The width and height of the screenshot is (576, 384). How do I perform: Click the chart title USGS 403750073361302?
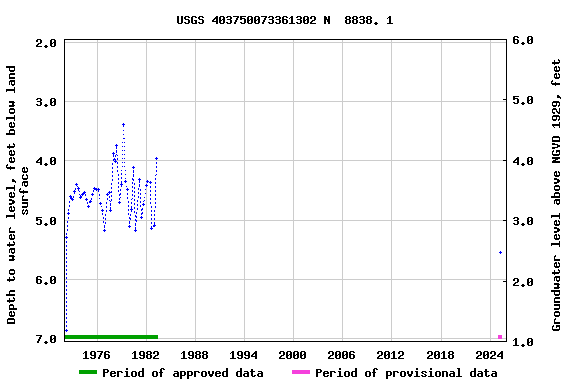click(x=285, y=20)
